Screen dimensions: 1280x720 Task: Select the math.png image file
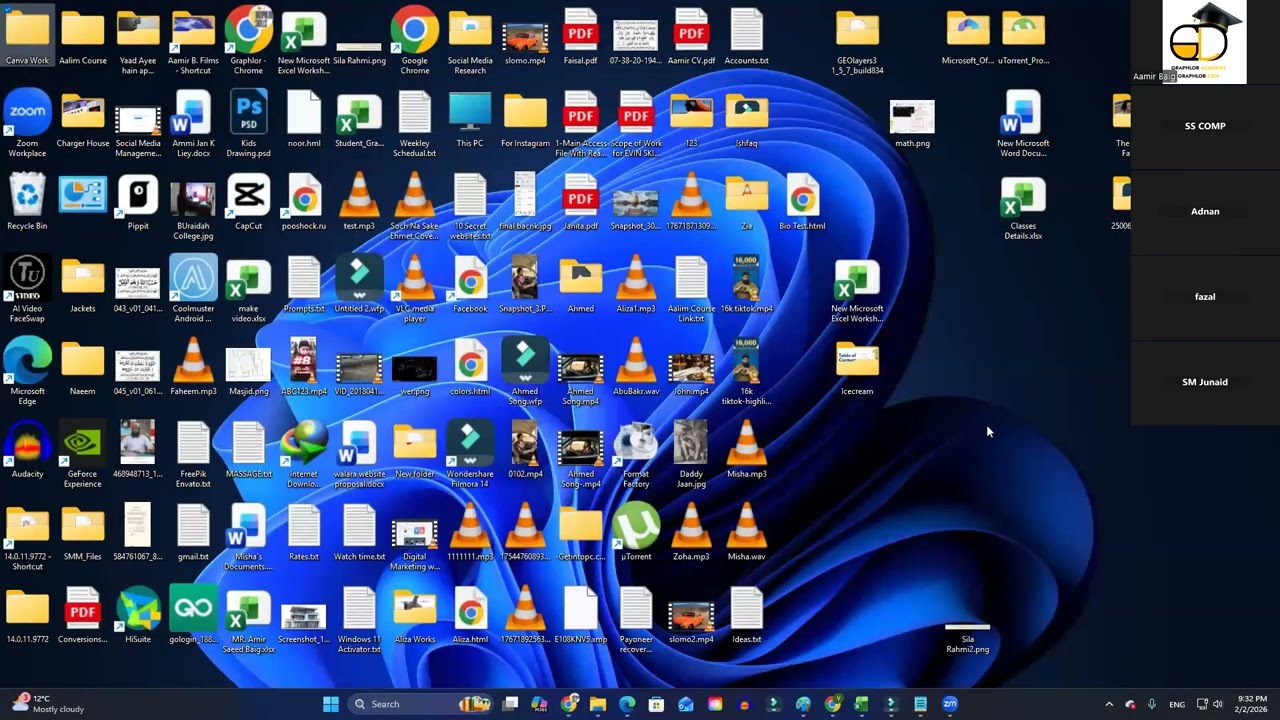912,124
